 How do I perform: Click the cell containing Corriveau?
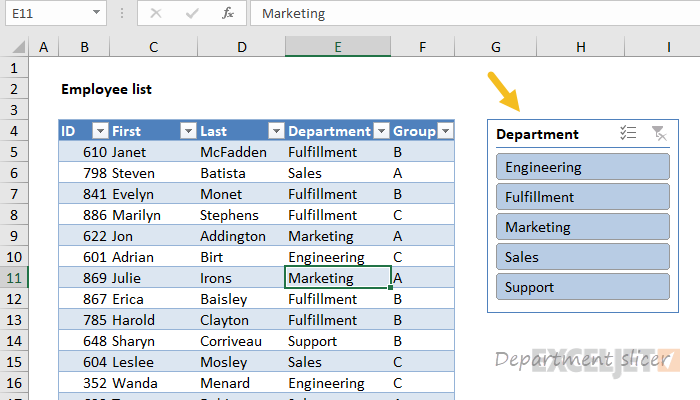click(x=242, y=341)
